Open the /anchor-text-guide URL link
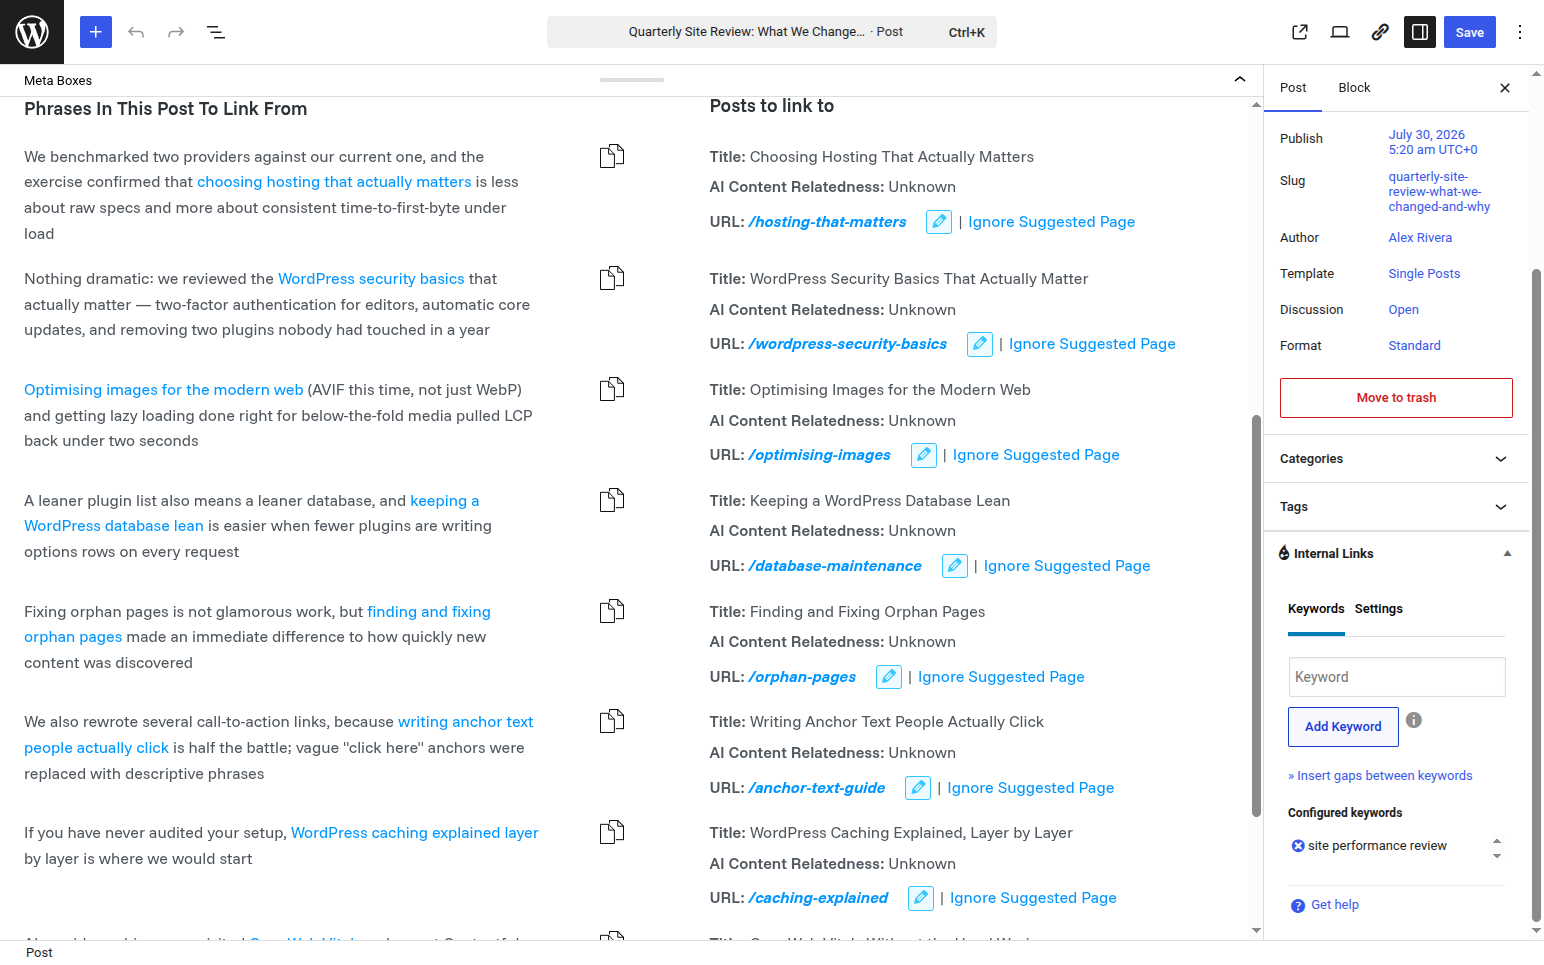The height and width of the screenshot is (965, 1544). 817,788
